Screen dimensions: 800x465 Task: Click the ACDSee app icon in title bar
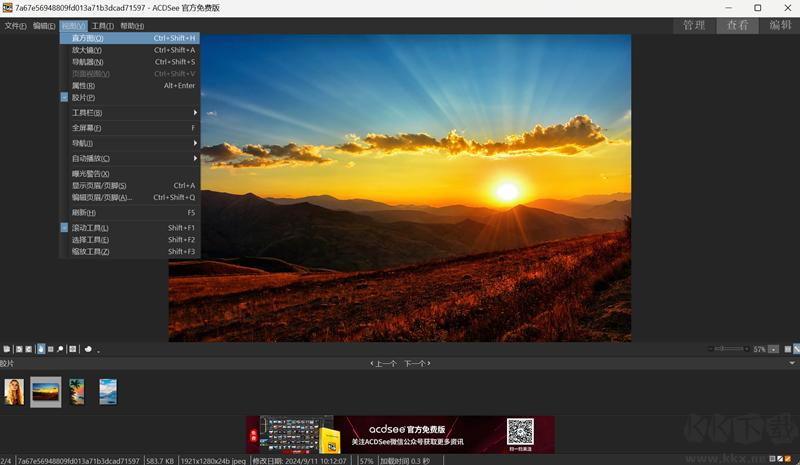7,8
